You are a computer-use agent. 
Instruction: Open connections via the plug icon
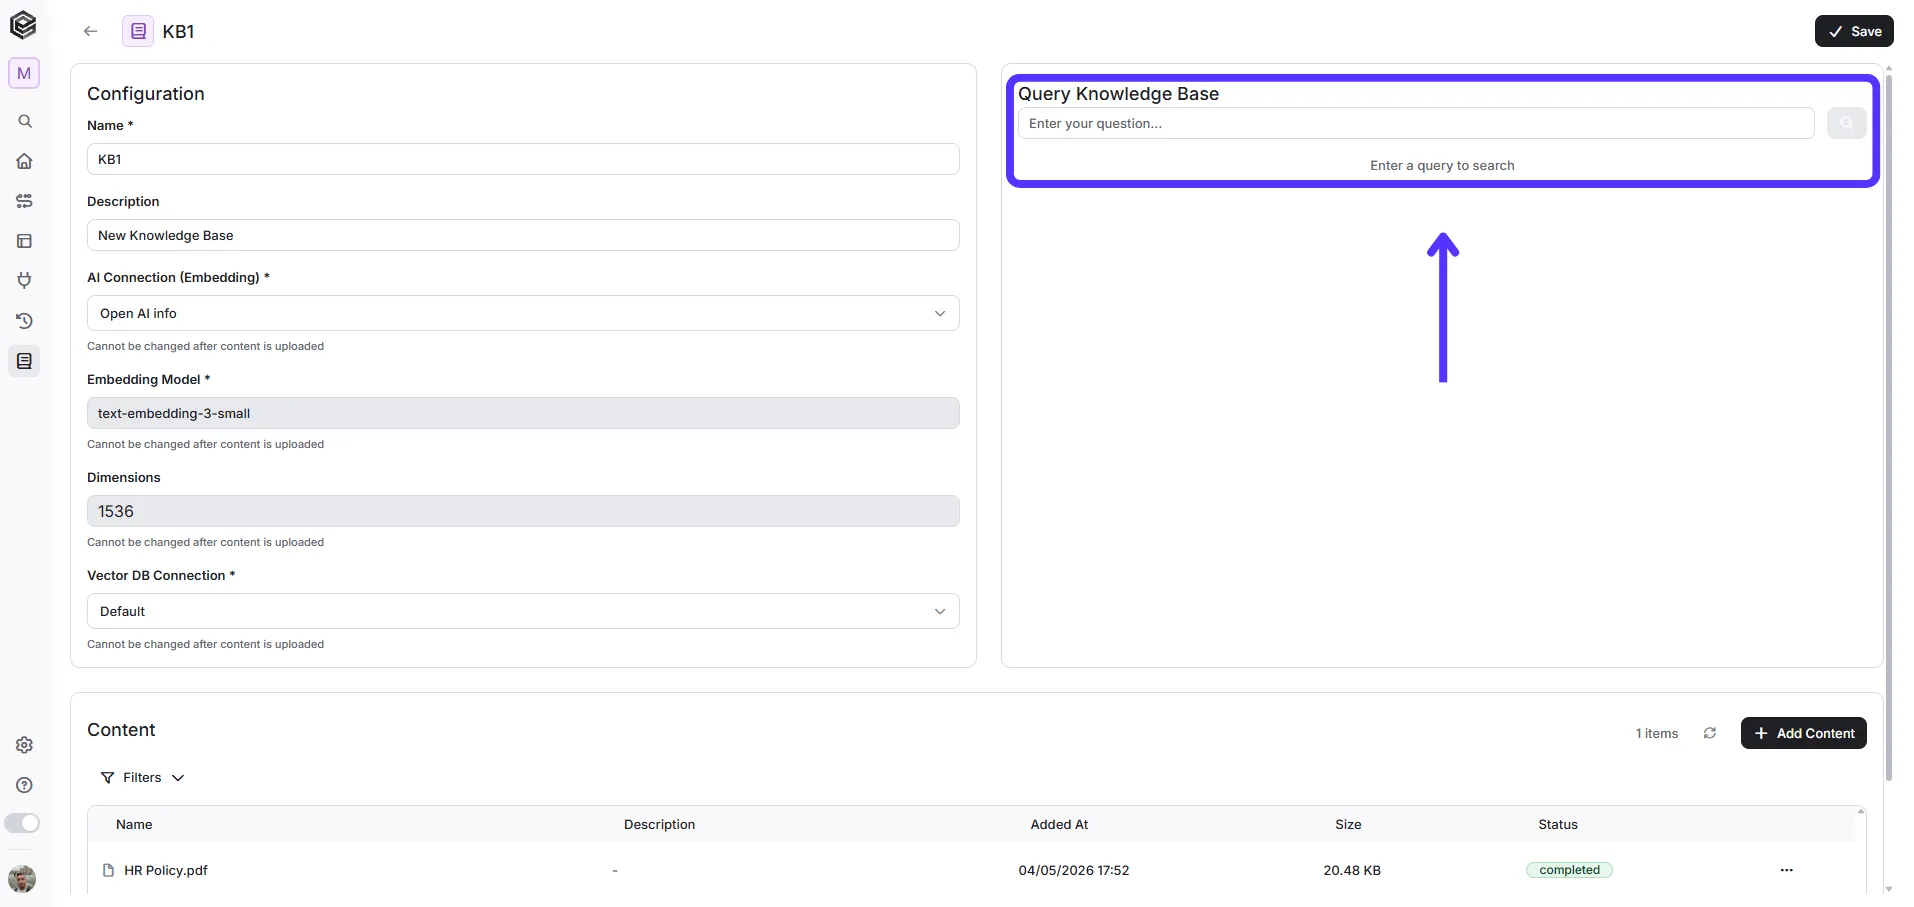(x=25, y=281)
